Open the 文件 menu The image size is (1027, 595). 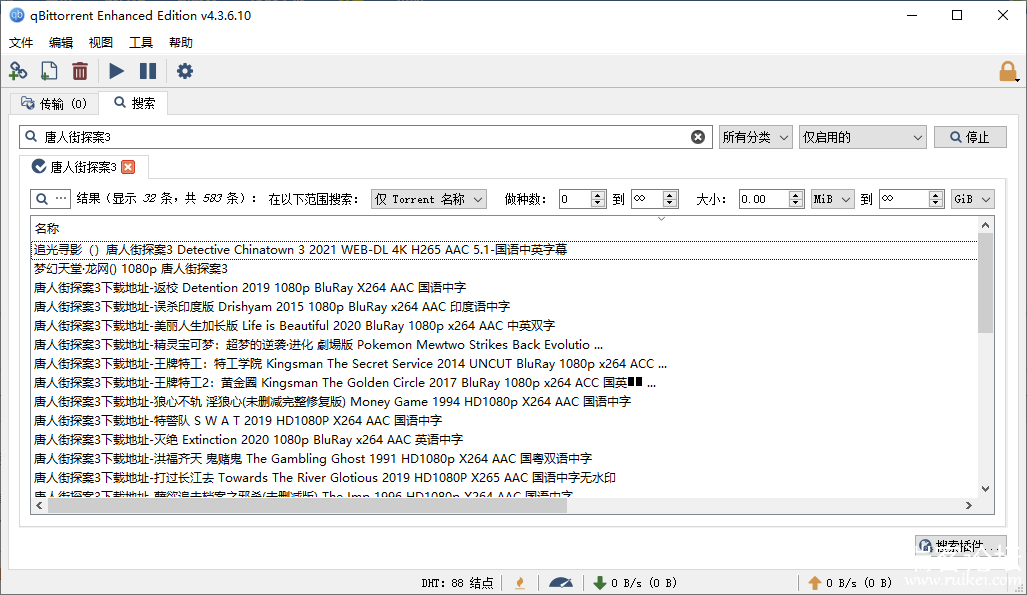coord(21,43)
